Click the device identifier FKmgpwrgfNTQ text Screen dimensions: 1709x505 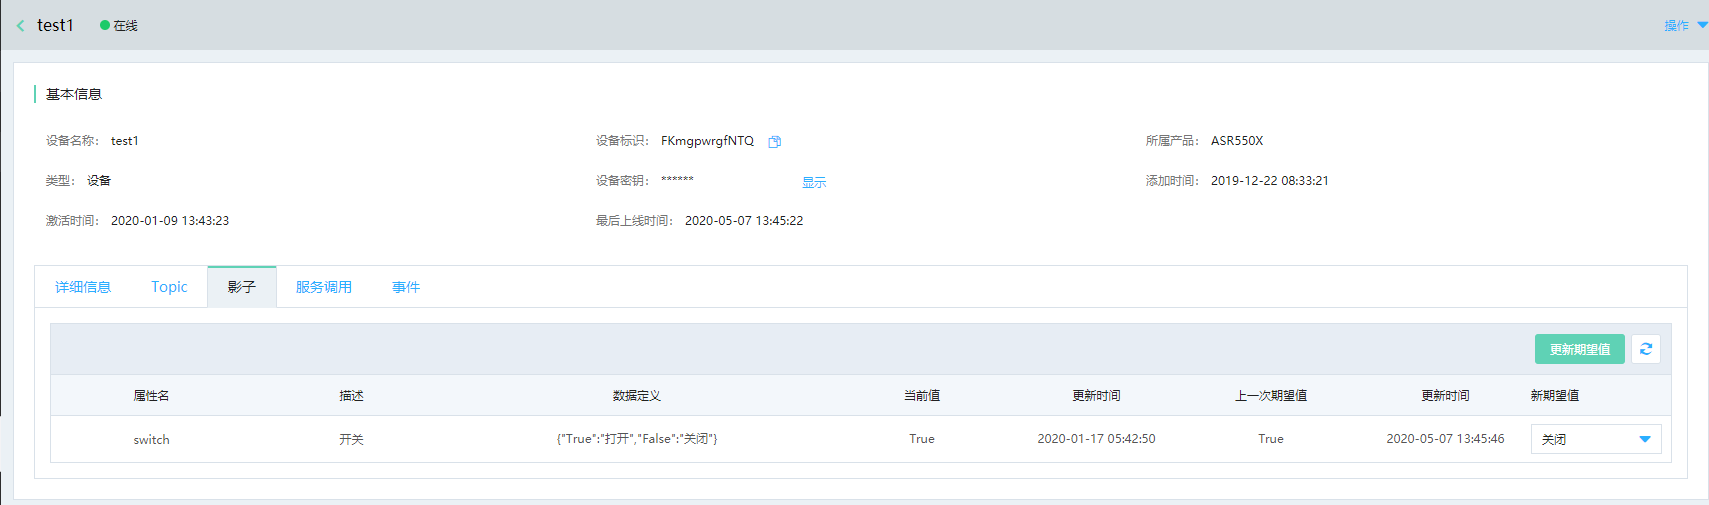coord(707,141)
